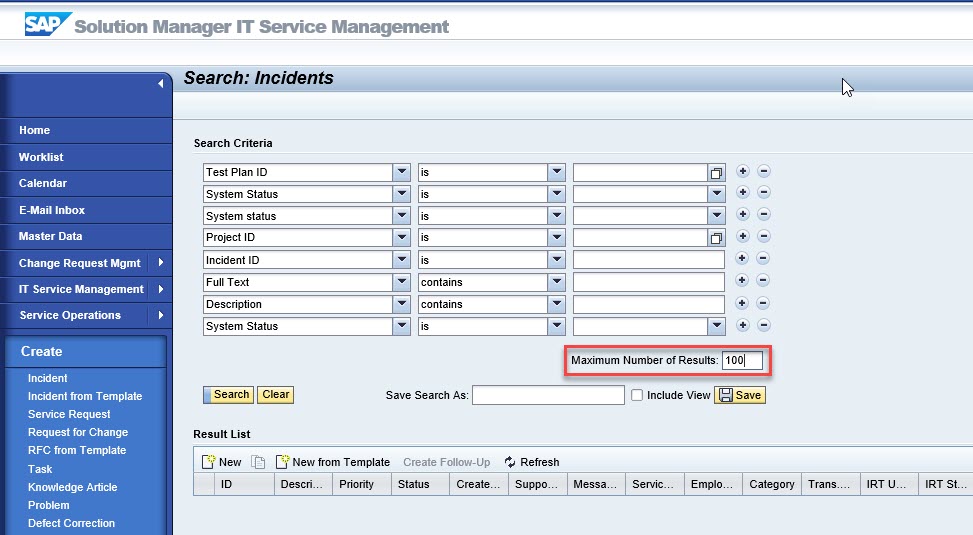Click the Maximum Number of Results field
This screenshot has width=973, height=535.
tap(743, 360)
